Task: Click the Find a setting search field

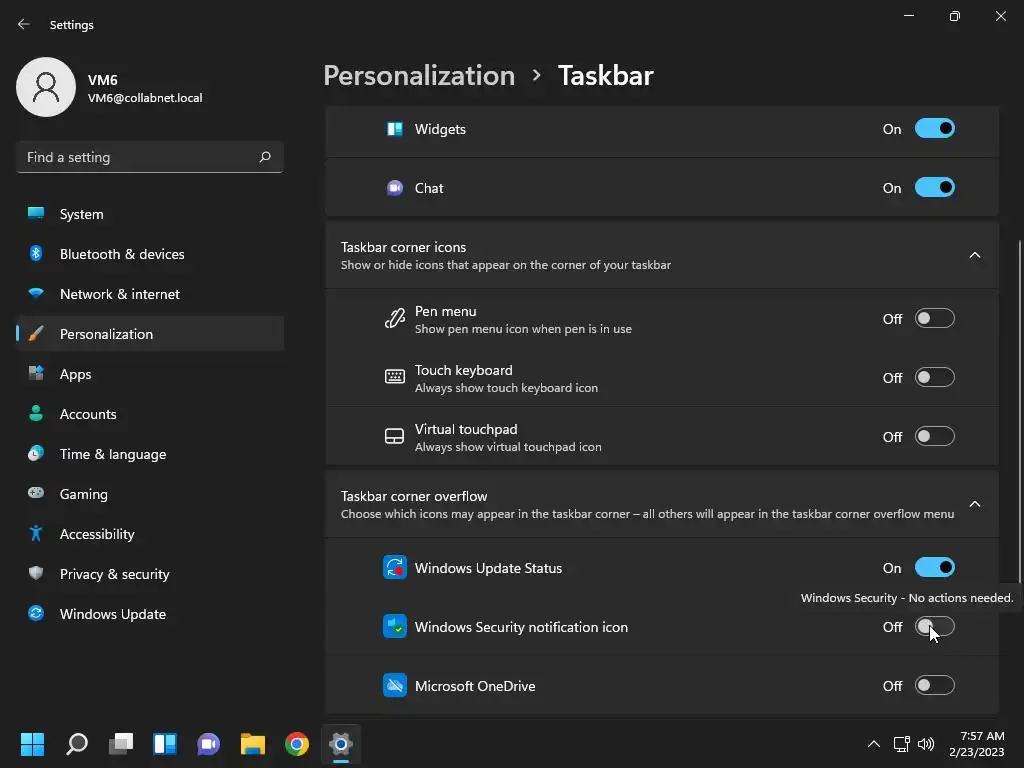Action: [x=150, y=157]
